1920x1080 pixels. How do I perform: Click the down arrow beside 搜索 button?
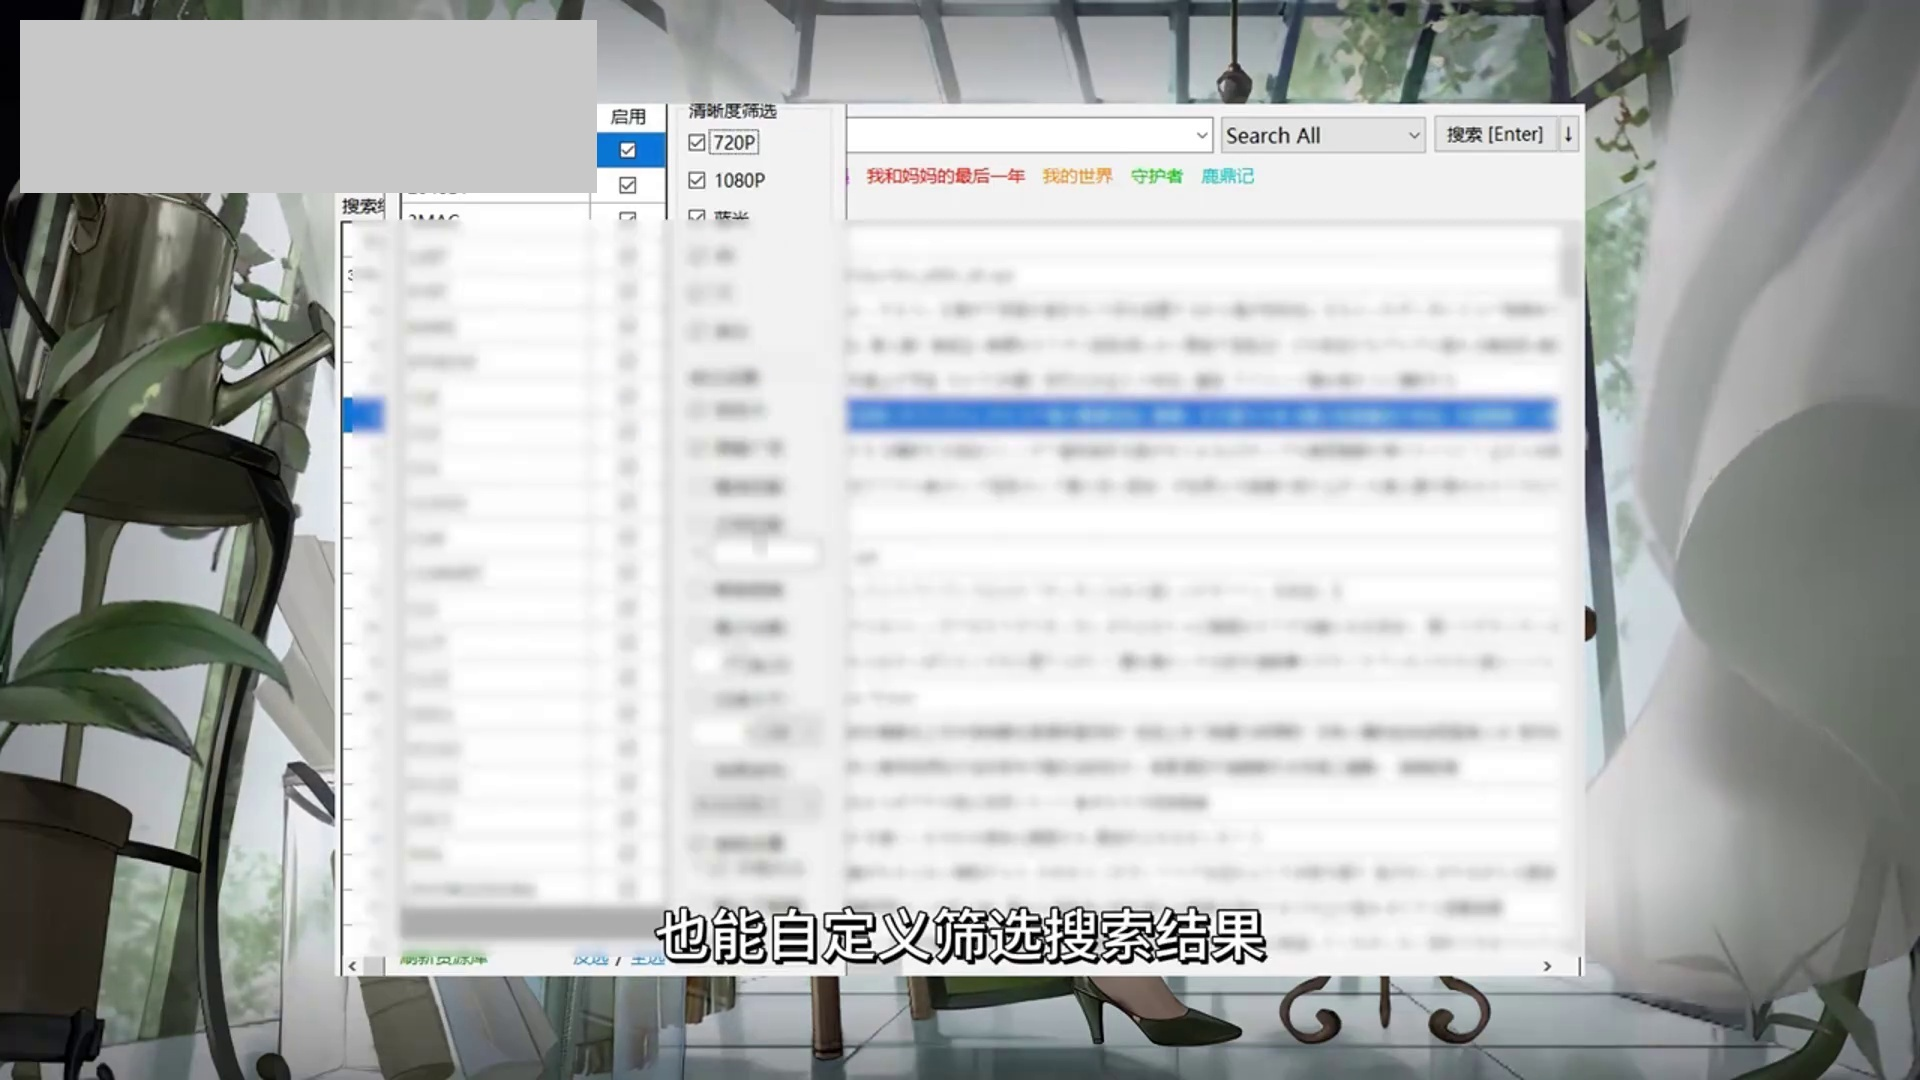pyautogui.click(x=1568, y=135)
